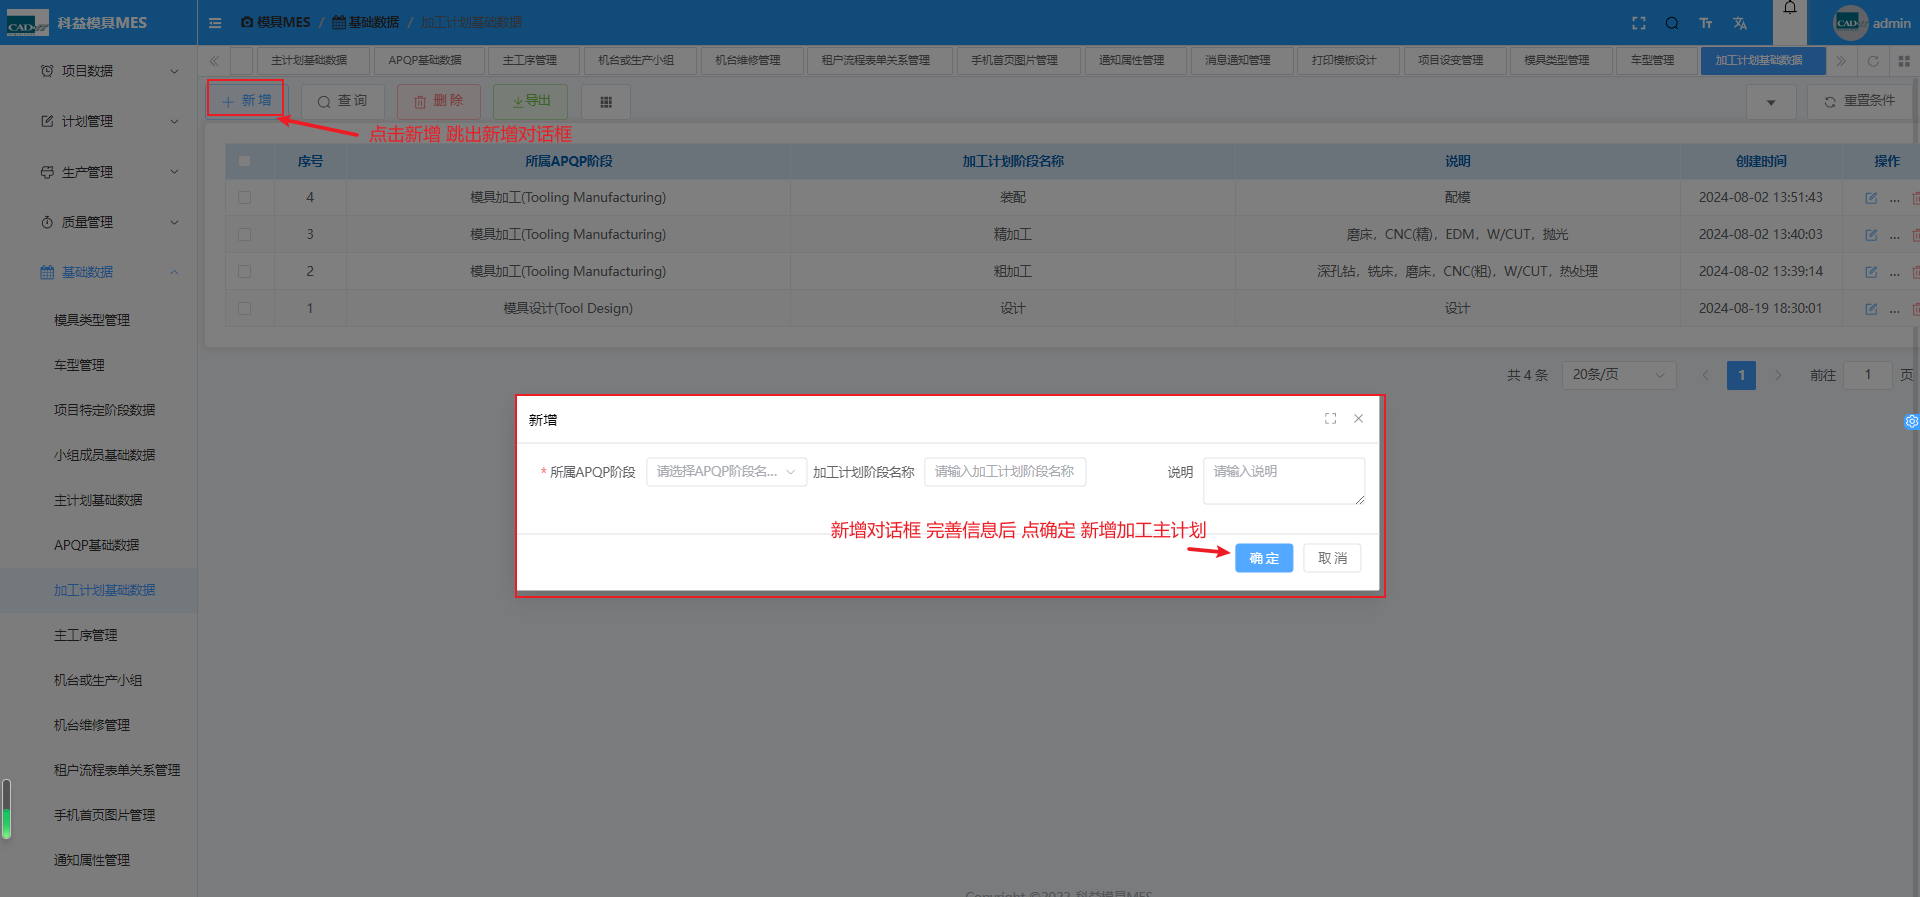Expand the 生产管理 sidebar menu

point(98,172)
